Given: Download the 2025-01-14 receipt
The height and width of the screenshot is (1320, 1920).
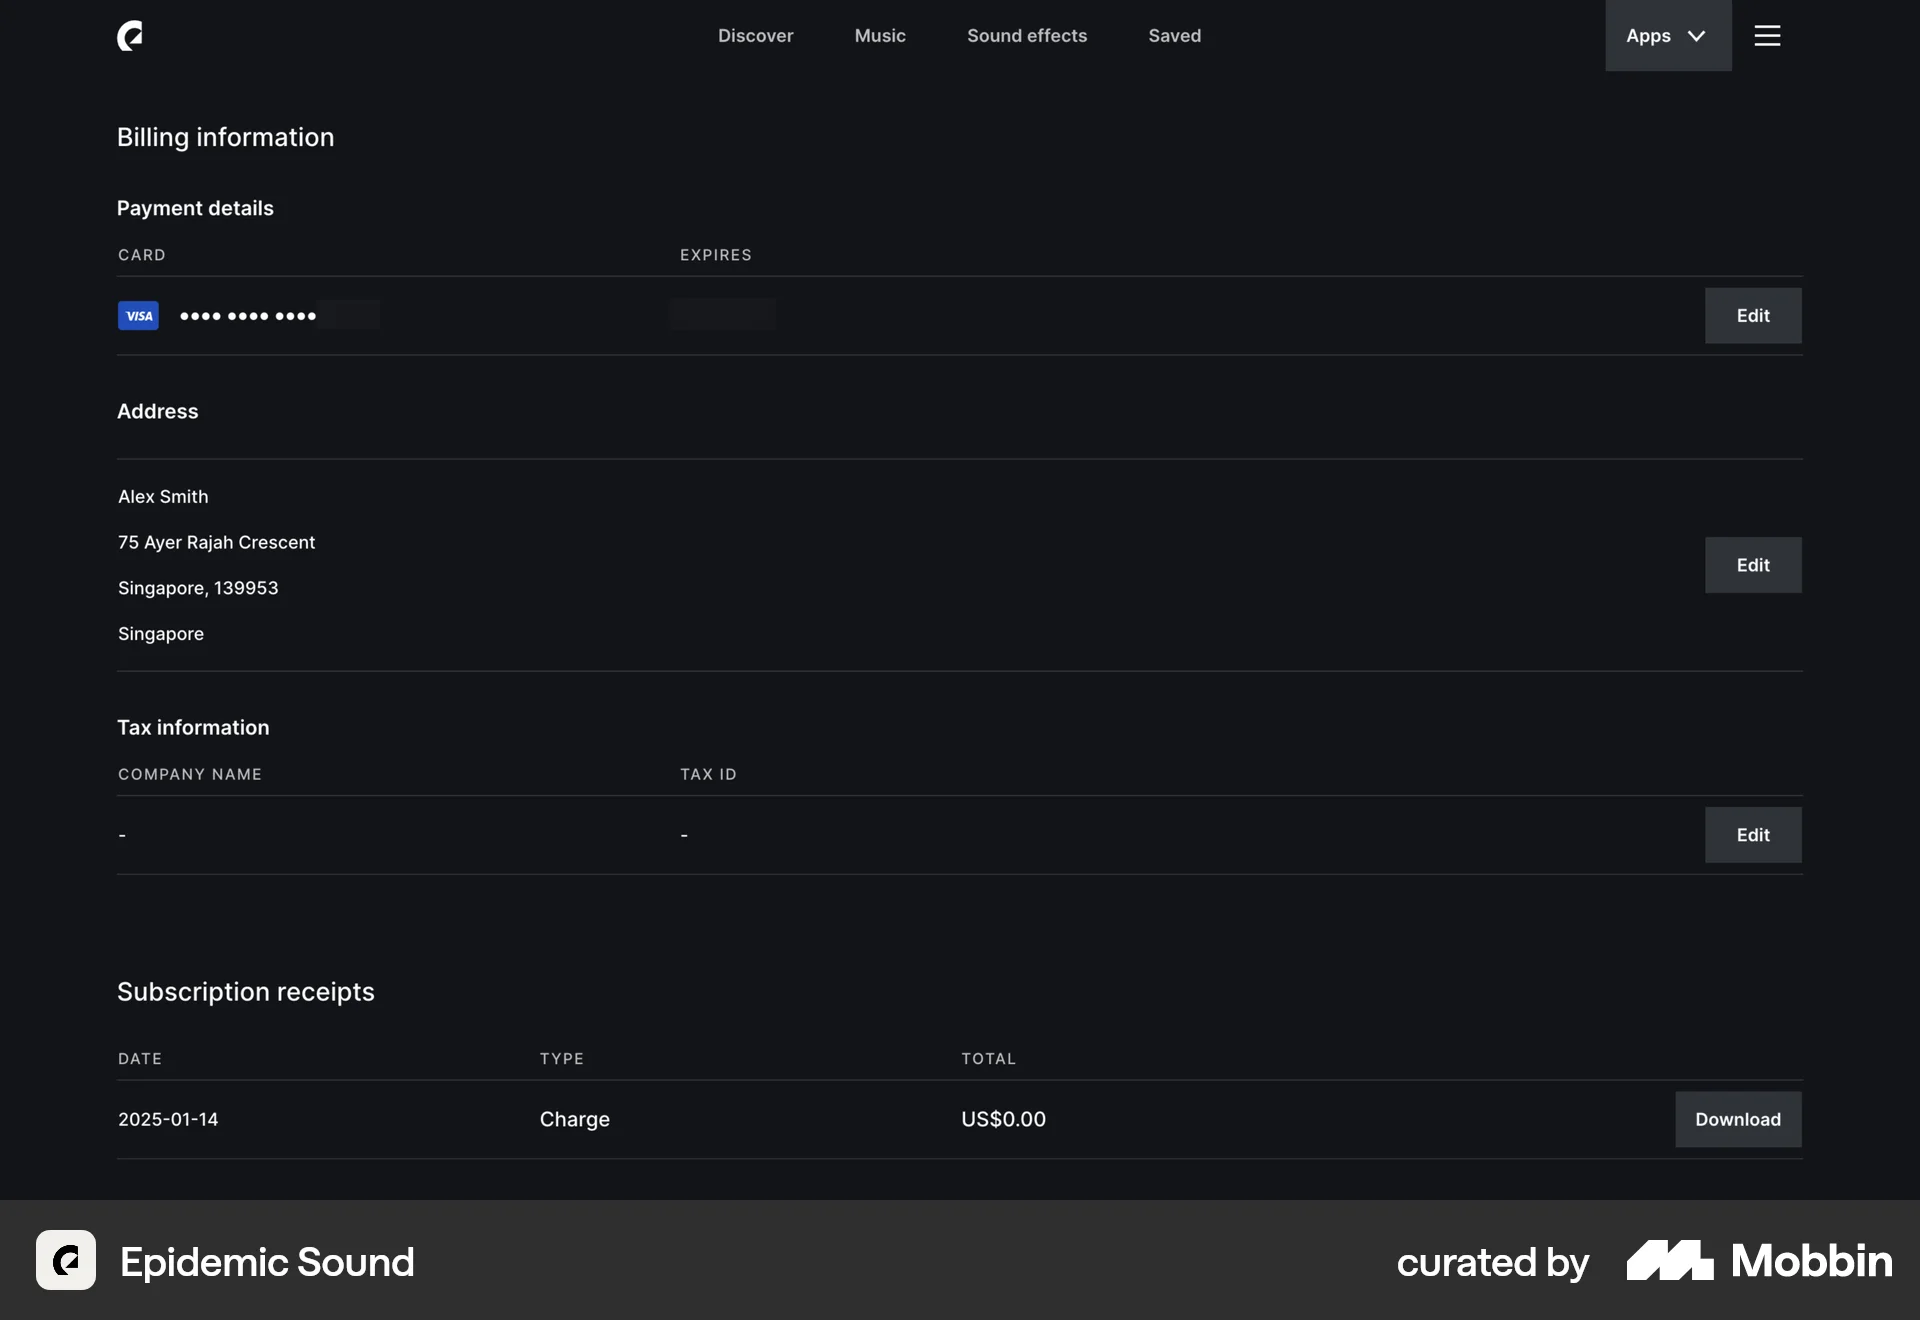Looking at the screenshot, I should (1738, 1119).
